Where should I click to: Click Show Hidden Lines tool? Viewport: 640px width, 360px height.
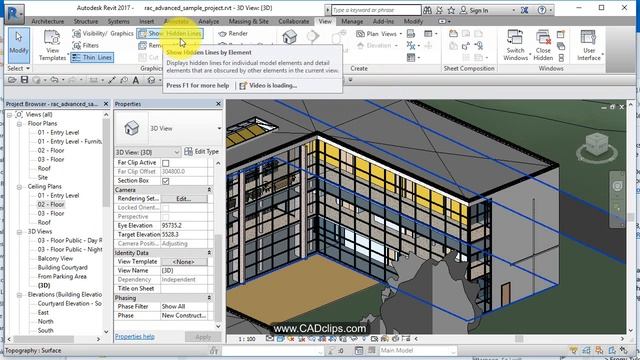click(x=170, y=33)
